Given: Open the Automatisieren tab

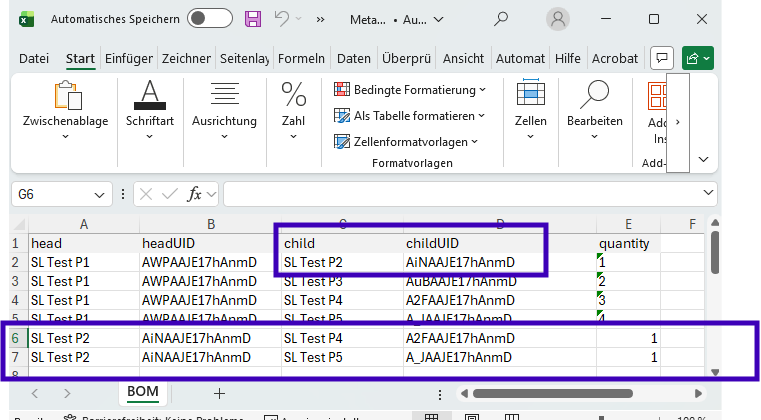Looking at the screenshot, I should pyautogui.click(x=520, y=59).
